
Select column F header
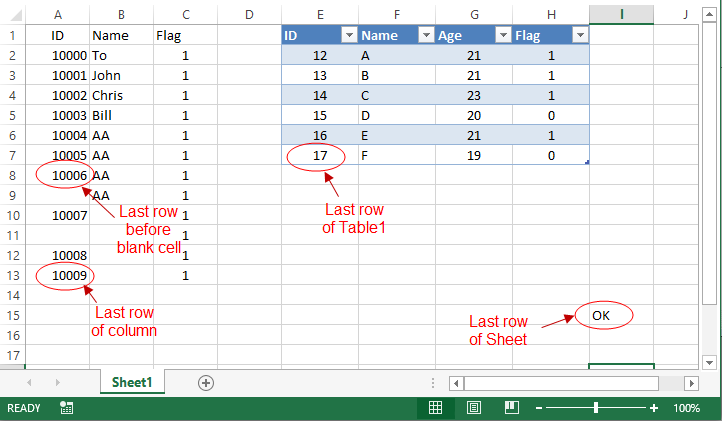397,15
